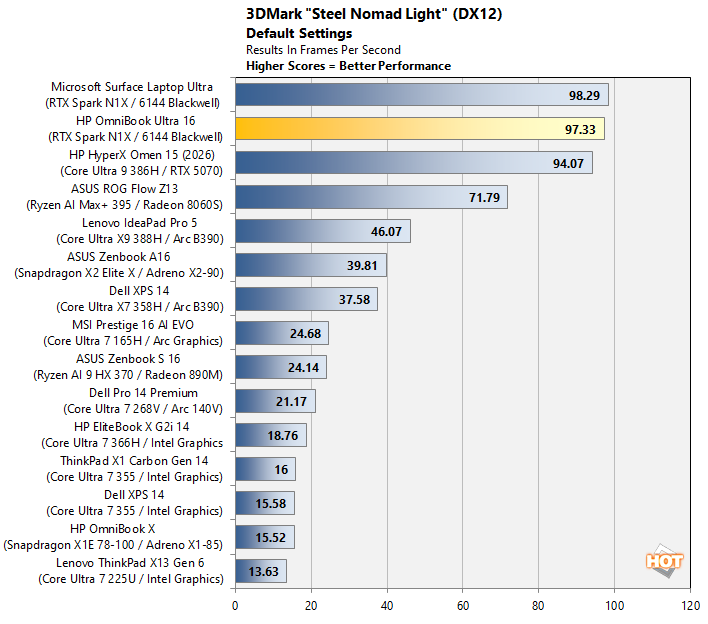Select the 15.58 score value
The height and width of the screenshot is (624, 708).
click(270, 503)
